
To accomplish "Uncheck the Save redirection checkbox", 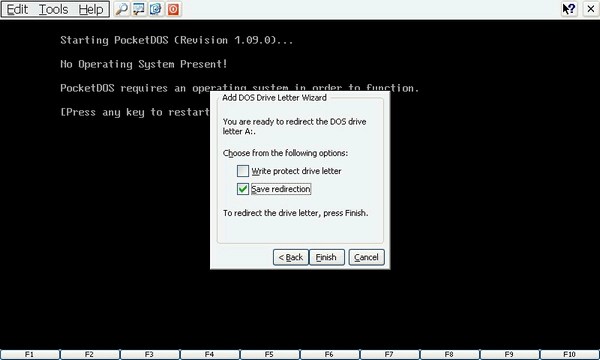I will (243, 189).
